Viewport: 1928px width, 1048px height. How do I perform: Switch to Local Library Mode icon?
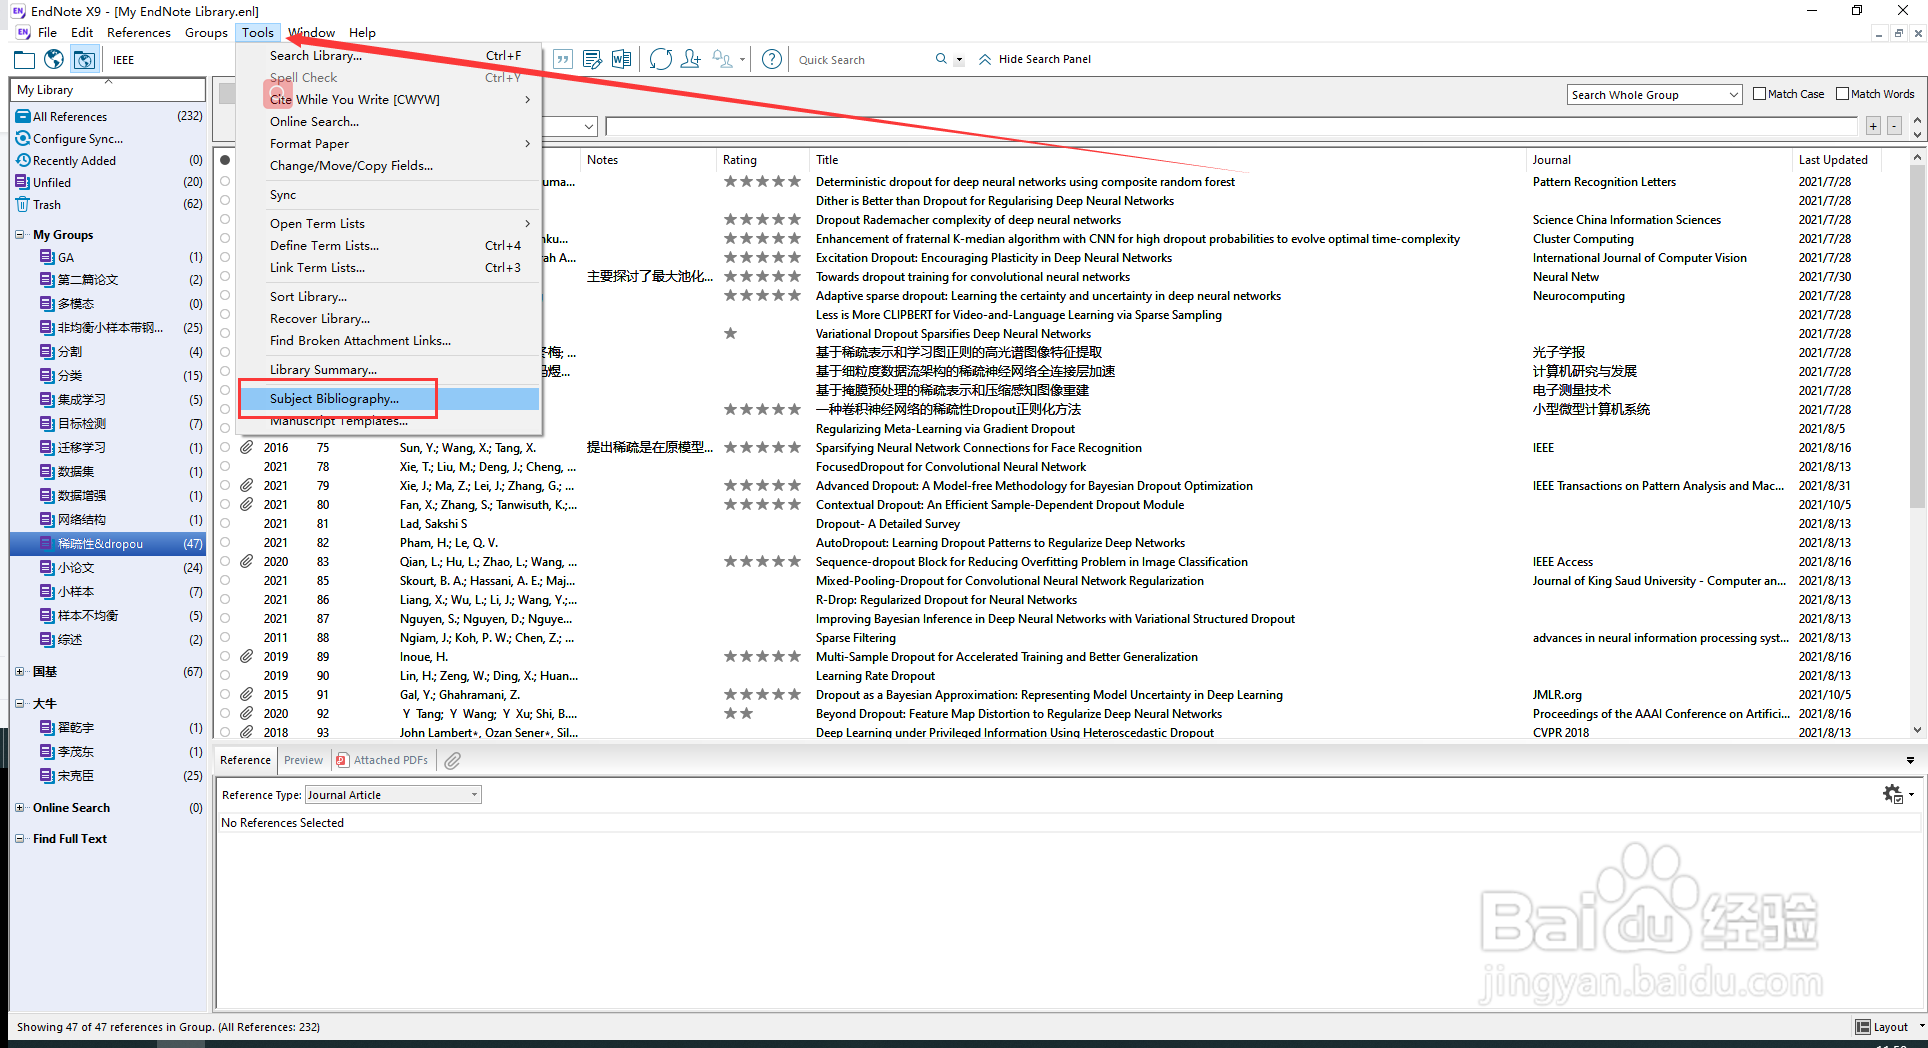point(24,60)
